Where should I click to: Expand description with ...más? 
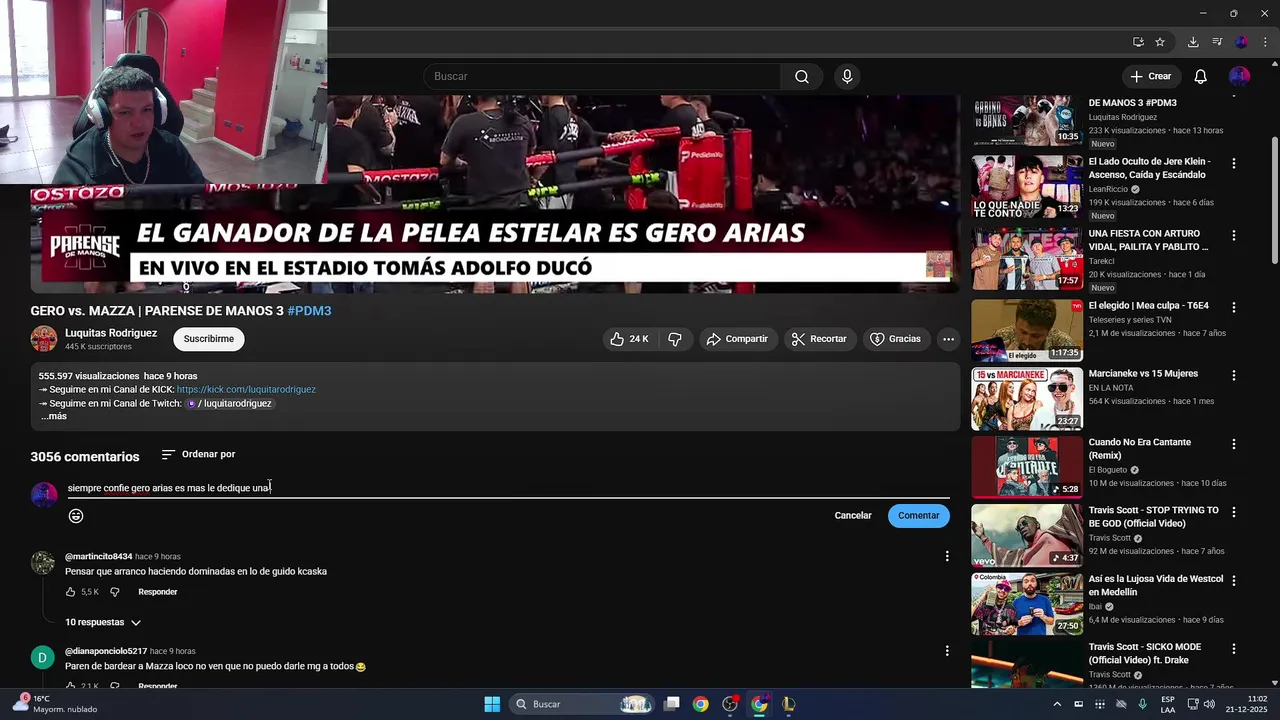54,416
